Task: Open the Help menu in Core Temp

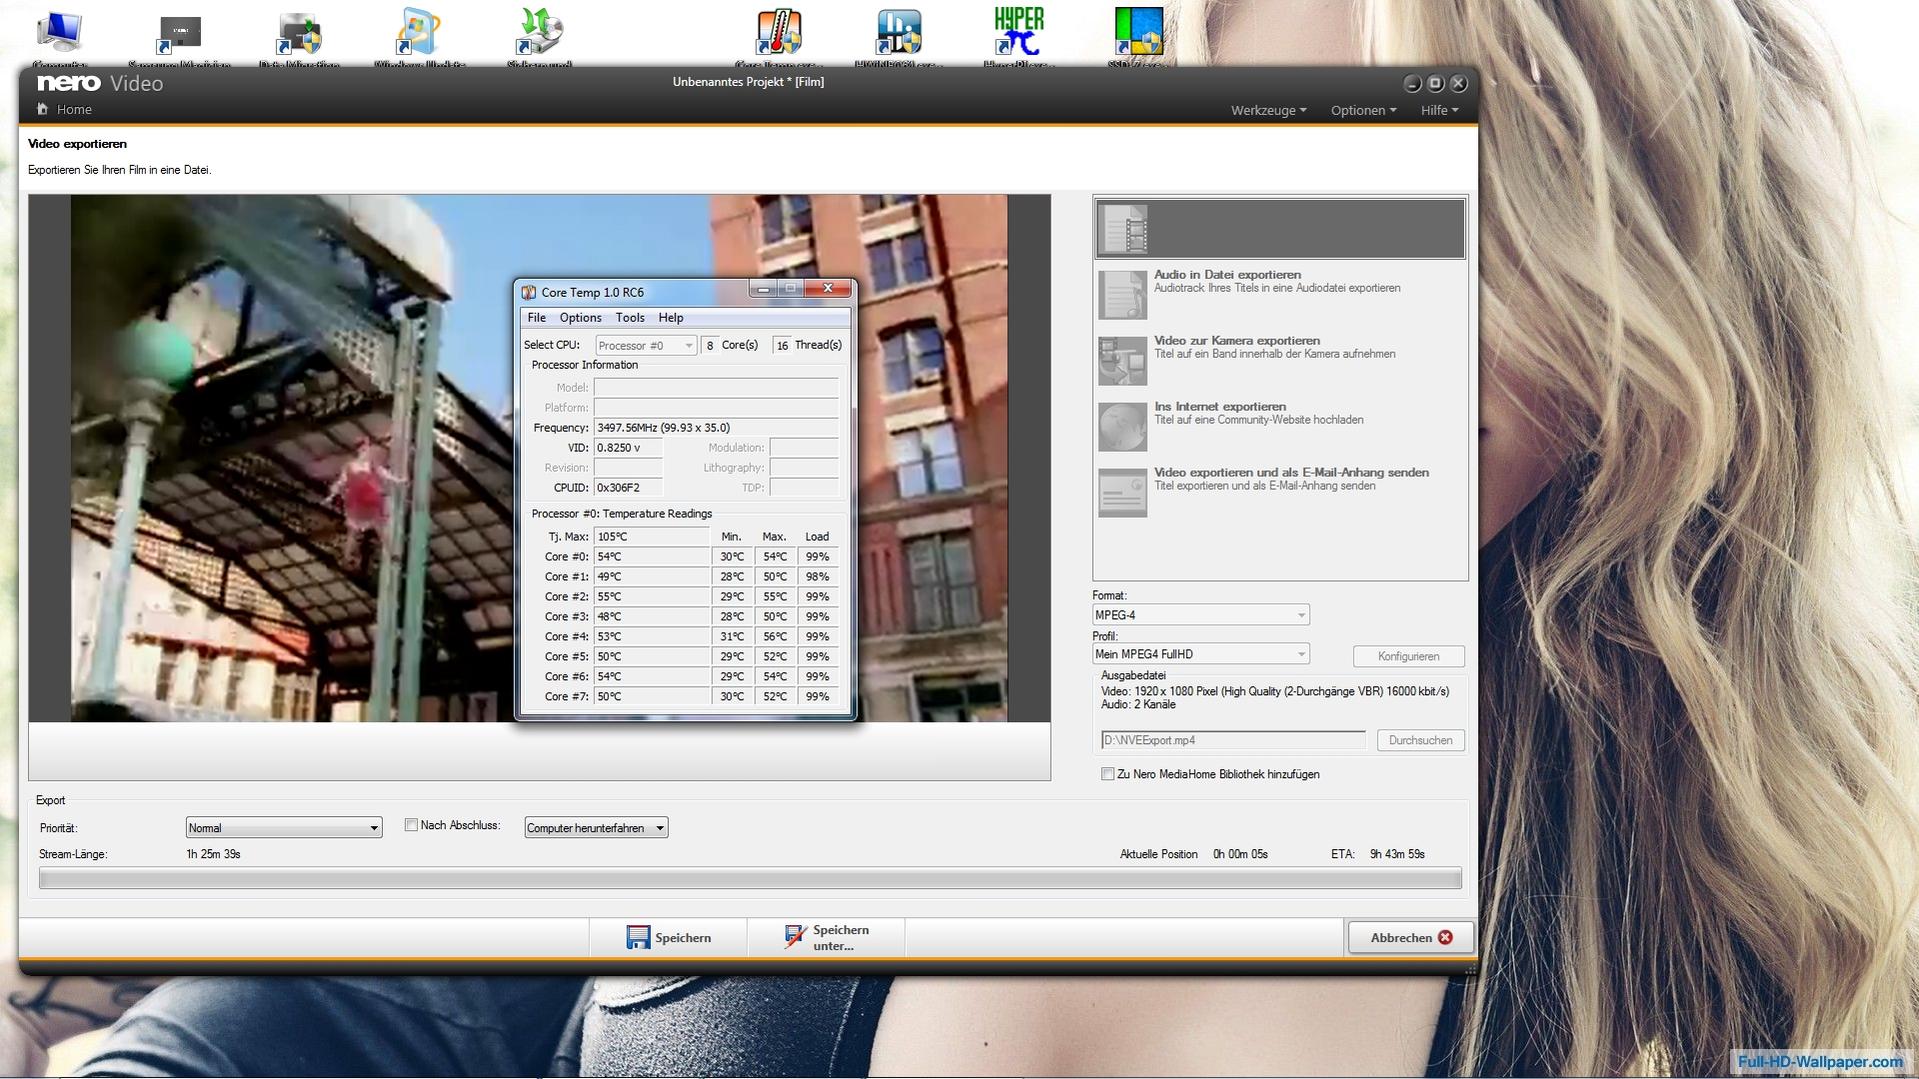Action: pos(671,318)
